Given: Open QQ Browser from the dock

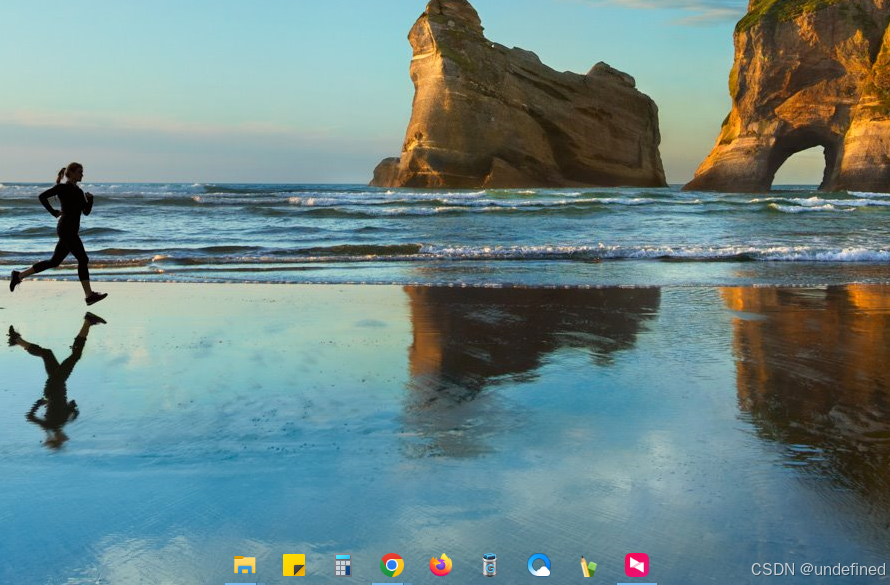Looking at the screenshot, I should click(539, 566).
